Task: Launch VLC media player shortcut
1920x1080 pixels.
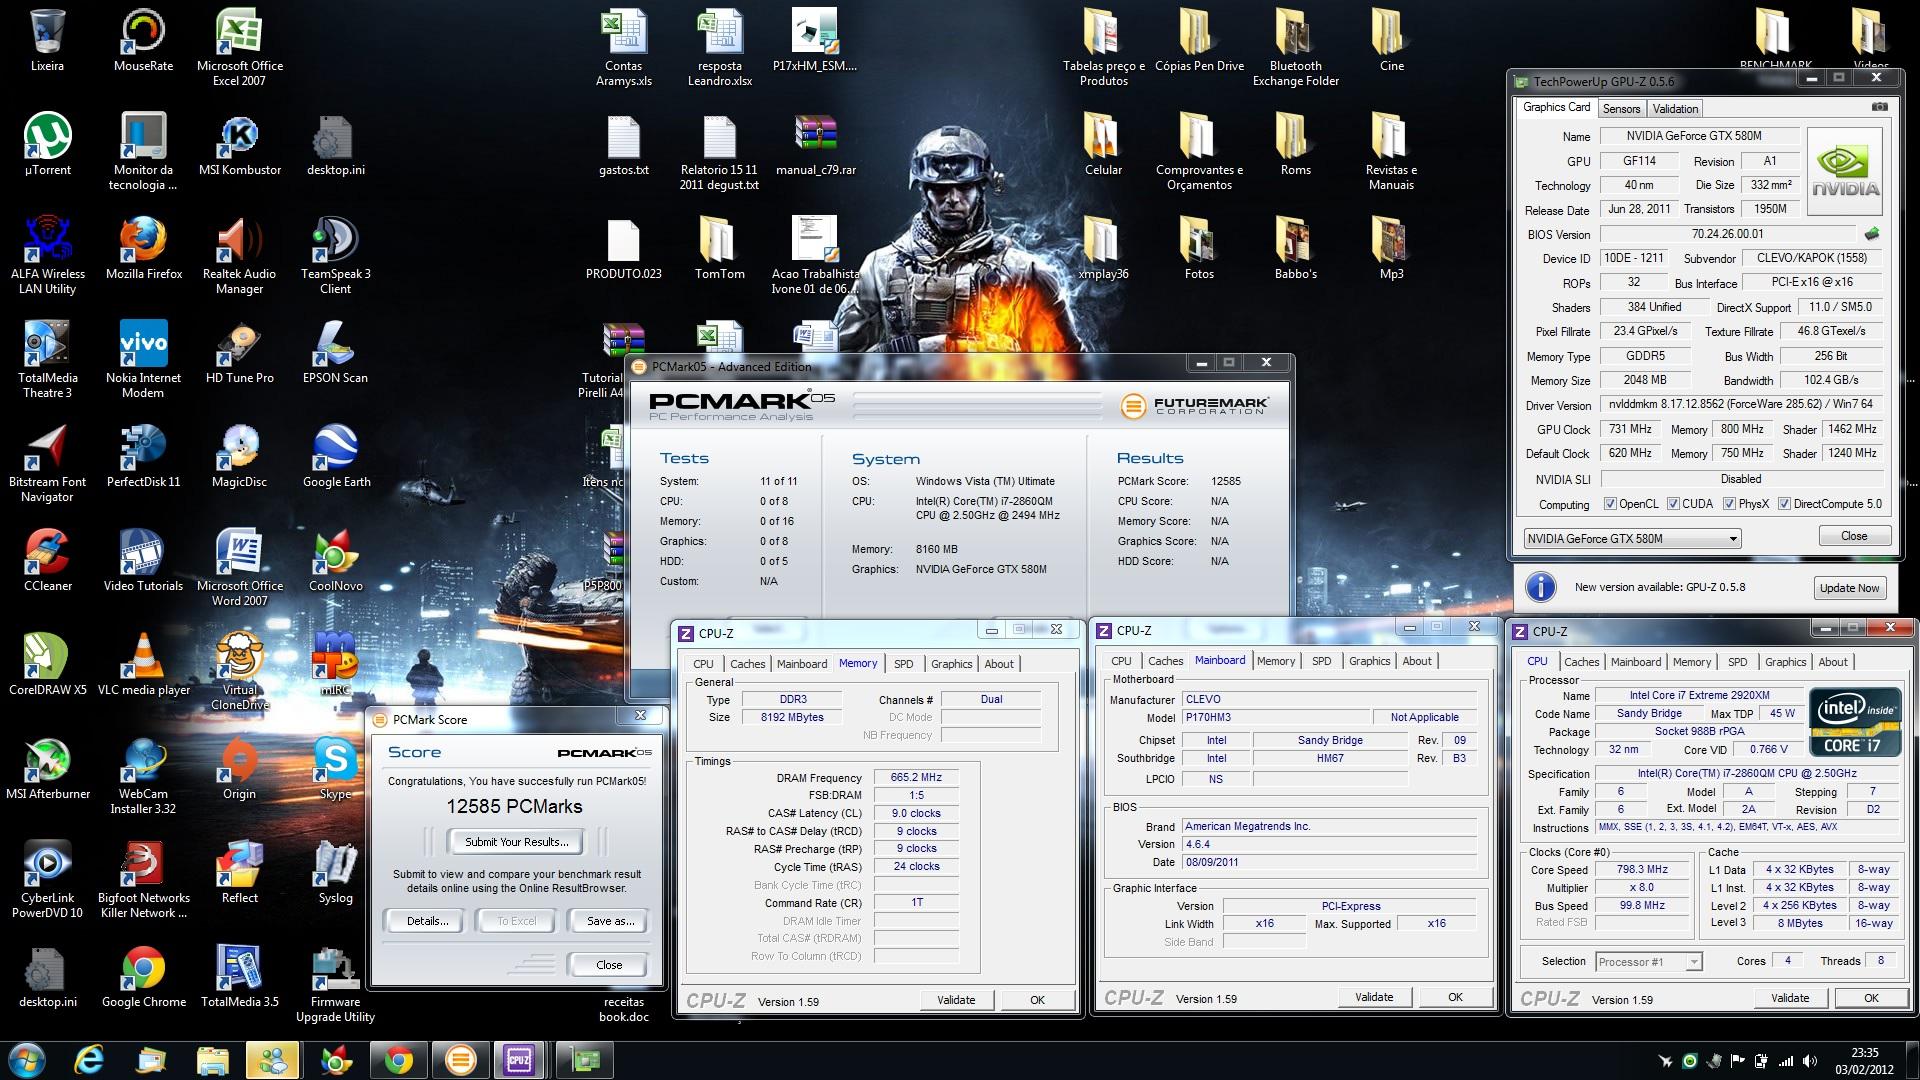Action: pos(143,665)
